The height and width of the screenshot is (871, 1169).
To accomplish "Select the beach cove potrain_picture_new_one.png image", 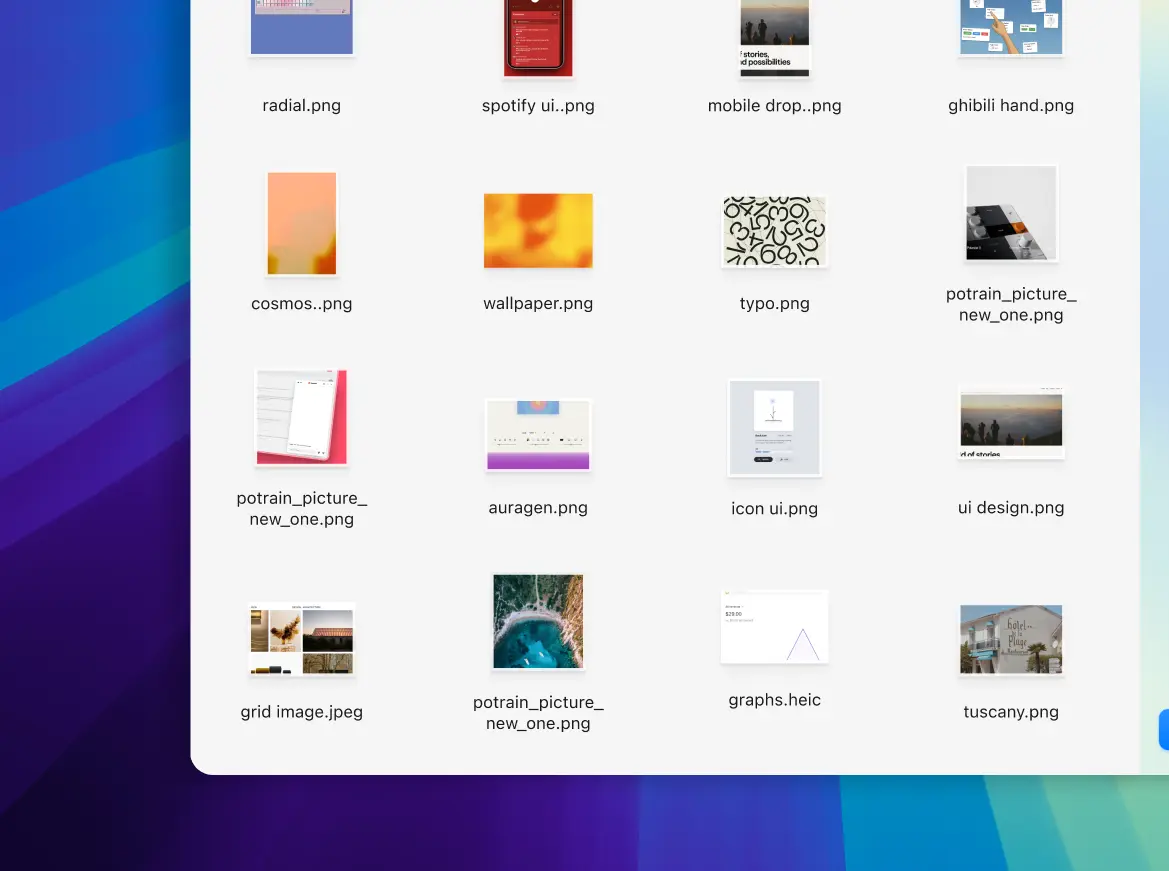I will coord(538,620).
